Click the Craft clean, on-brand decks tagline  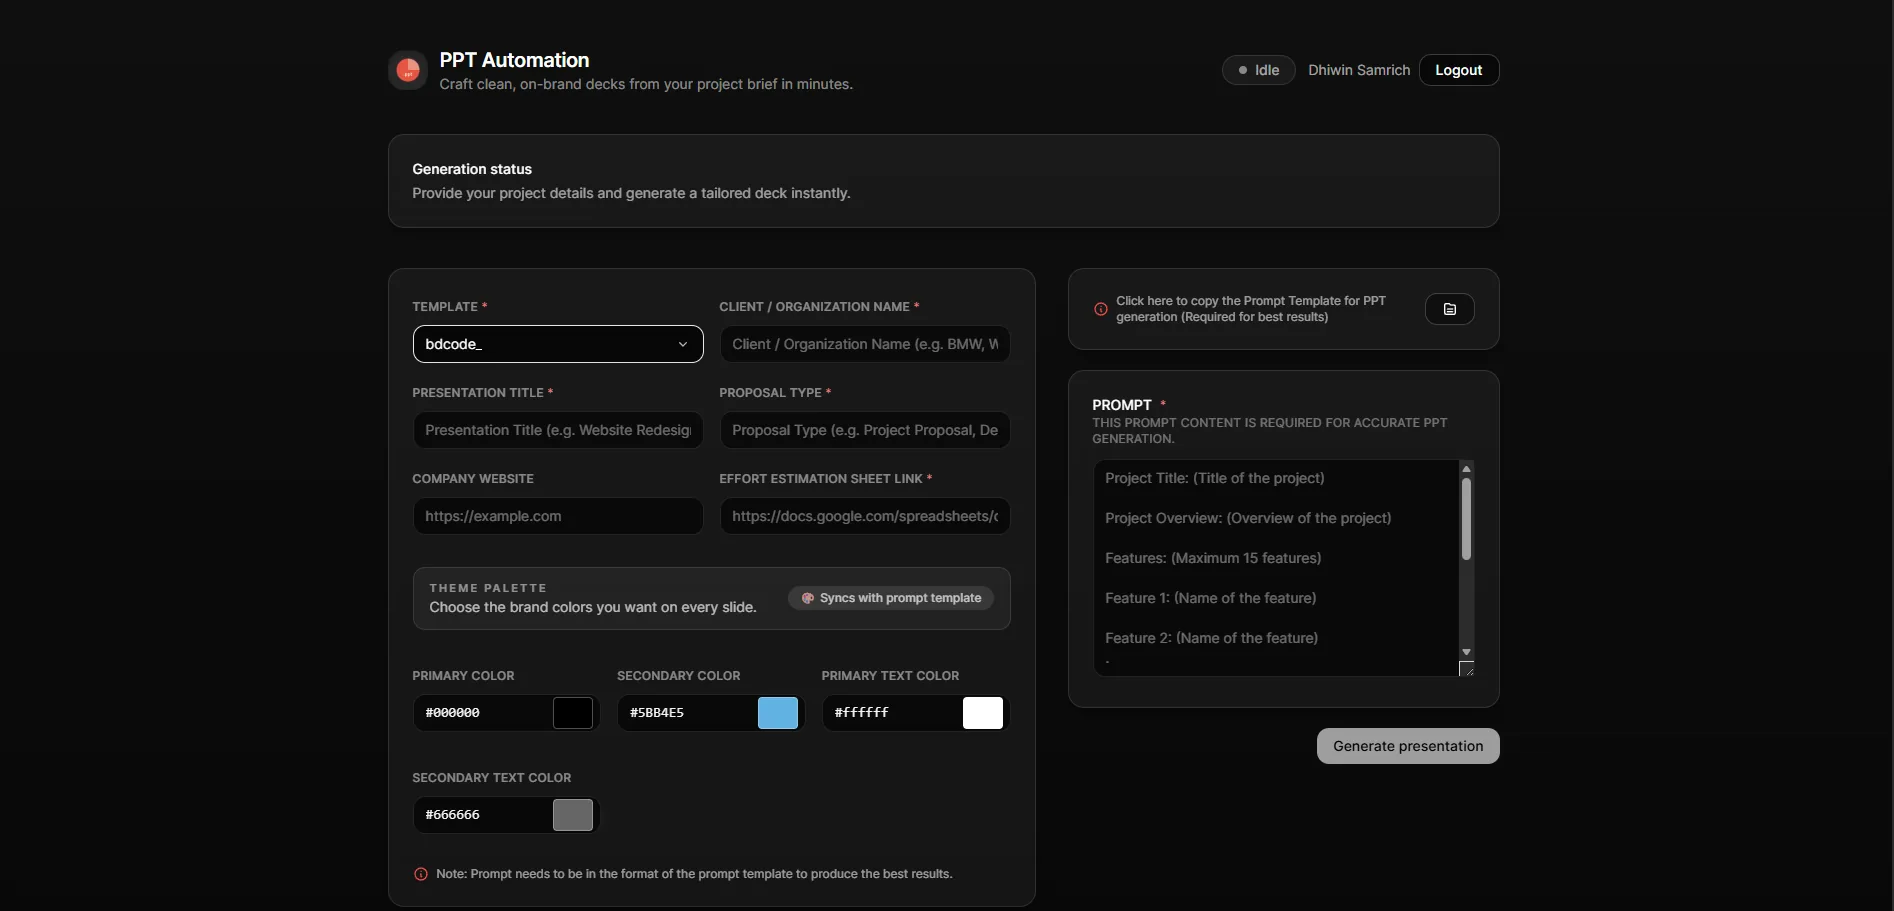pyautogui.click(x=646, y=84)
